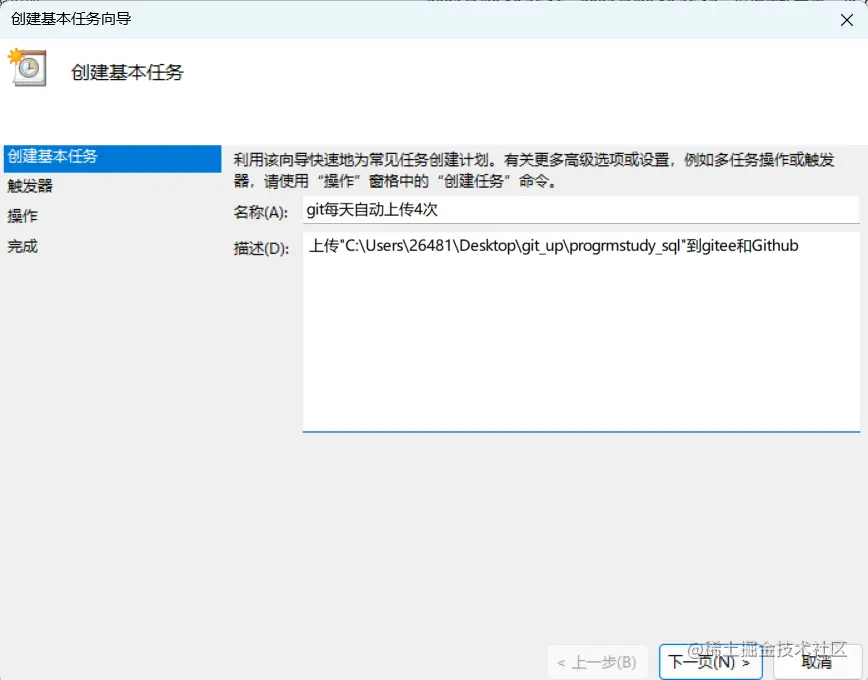Viewport: 868px width, 680px height.
Task: Click the dialog title 创建基本任务向导
Action: (x=73, y=17)
